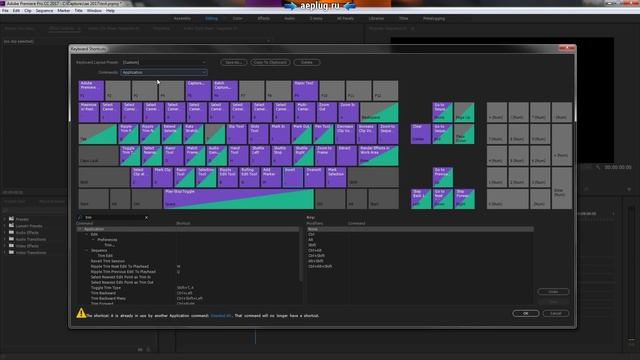640x360 pixels.
Task: Select the Alt modifier row
Action: (311, 240)
